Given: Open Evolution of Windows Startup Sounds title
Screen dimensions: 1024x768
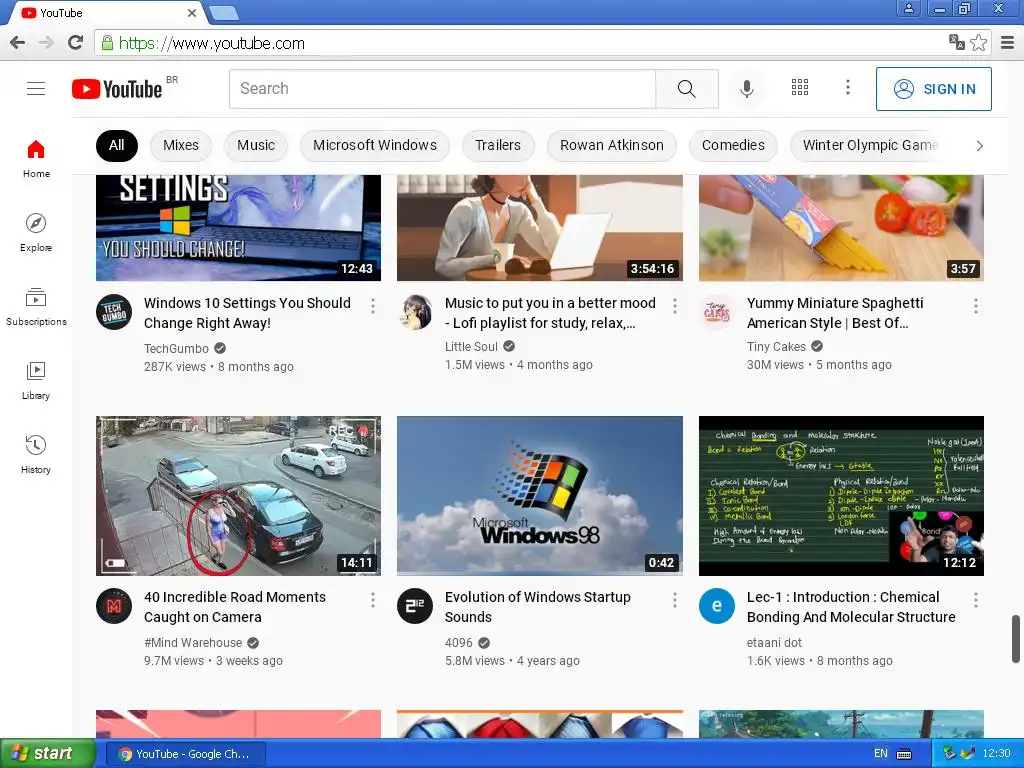Looking at the screenshot, I should click(x=537, y=607).
